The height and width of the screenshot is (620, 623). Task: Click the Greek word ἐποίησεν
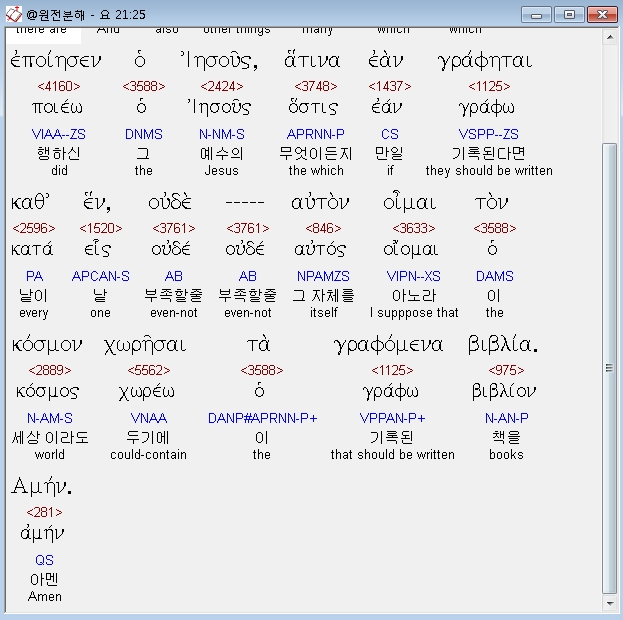tap(56, 61)
